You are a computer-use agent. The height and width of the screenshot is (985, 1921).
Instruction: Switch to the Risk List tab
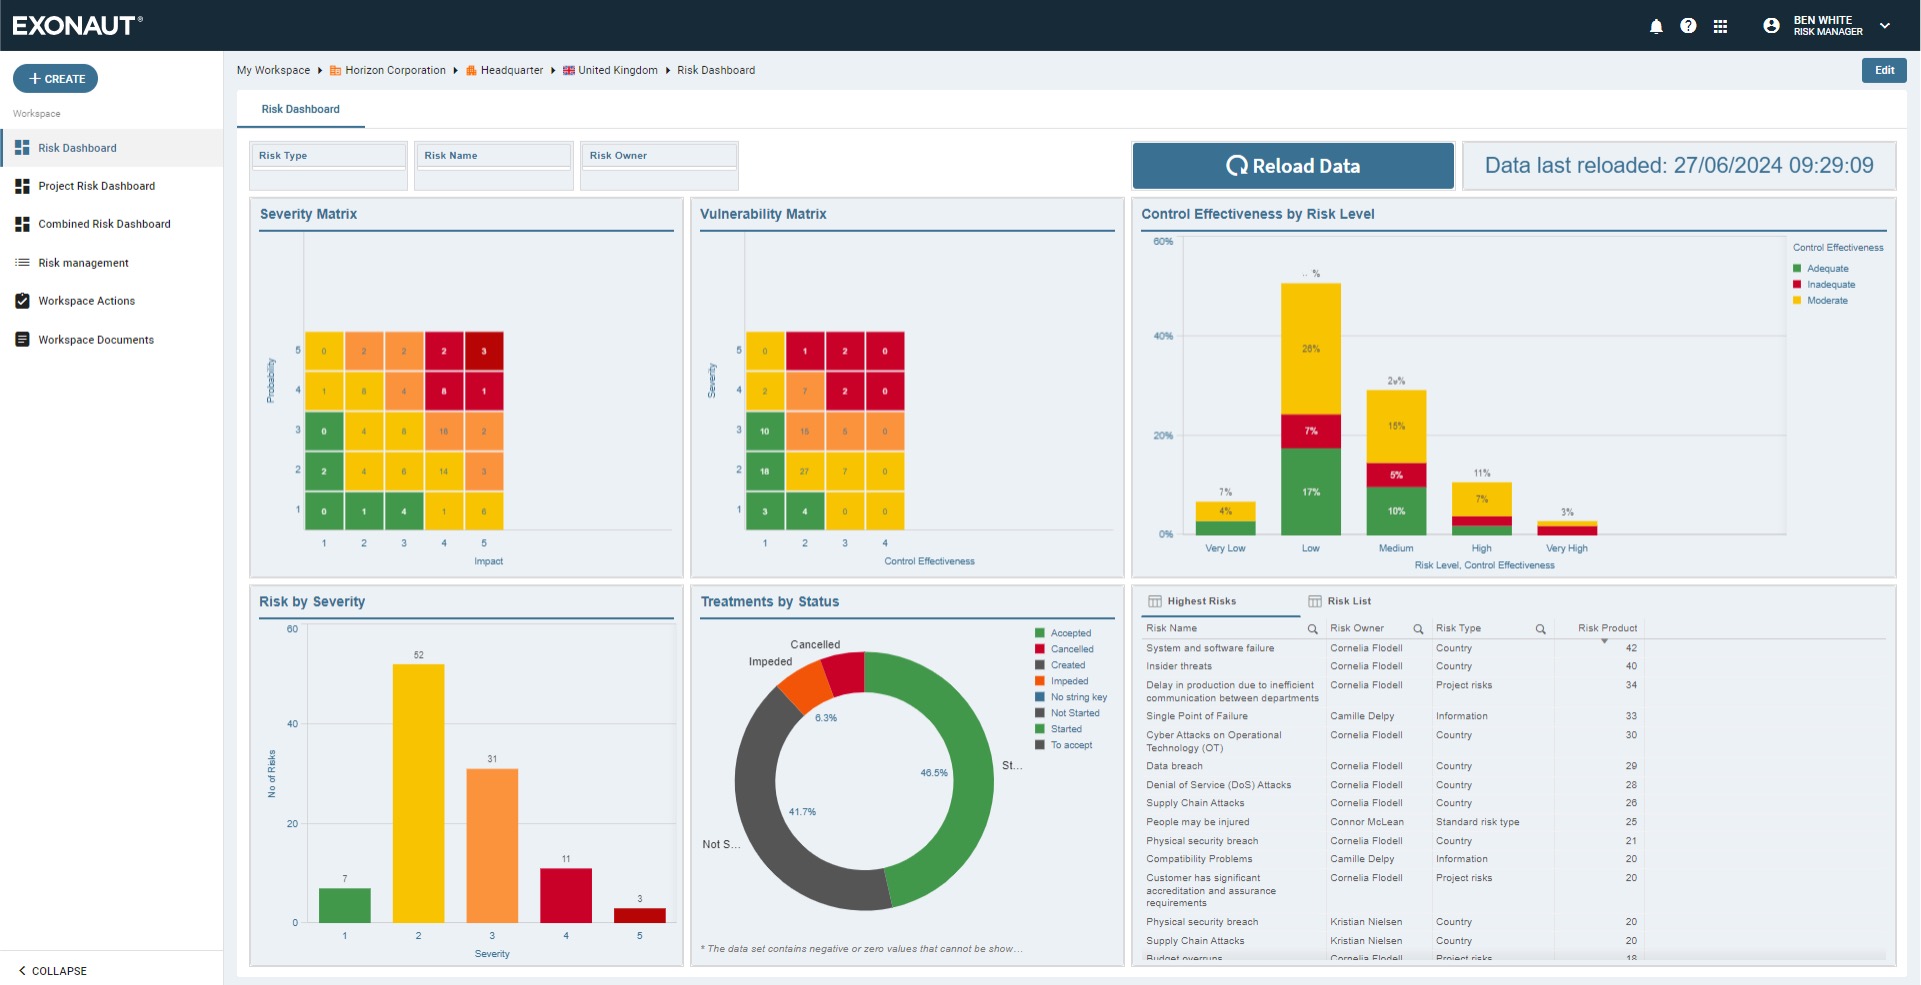point(1348,601)
